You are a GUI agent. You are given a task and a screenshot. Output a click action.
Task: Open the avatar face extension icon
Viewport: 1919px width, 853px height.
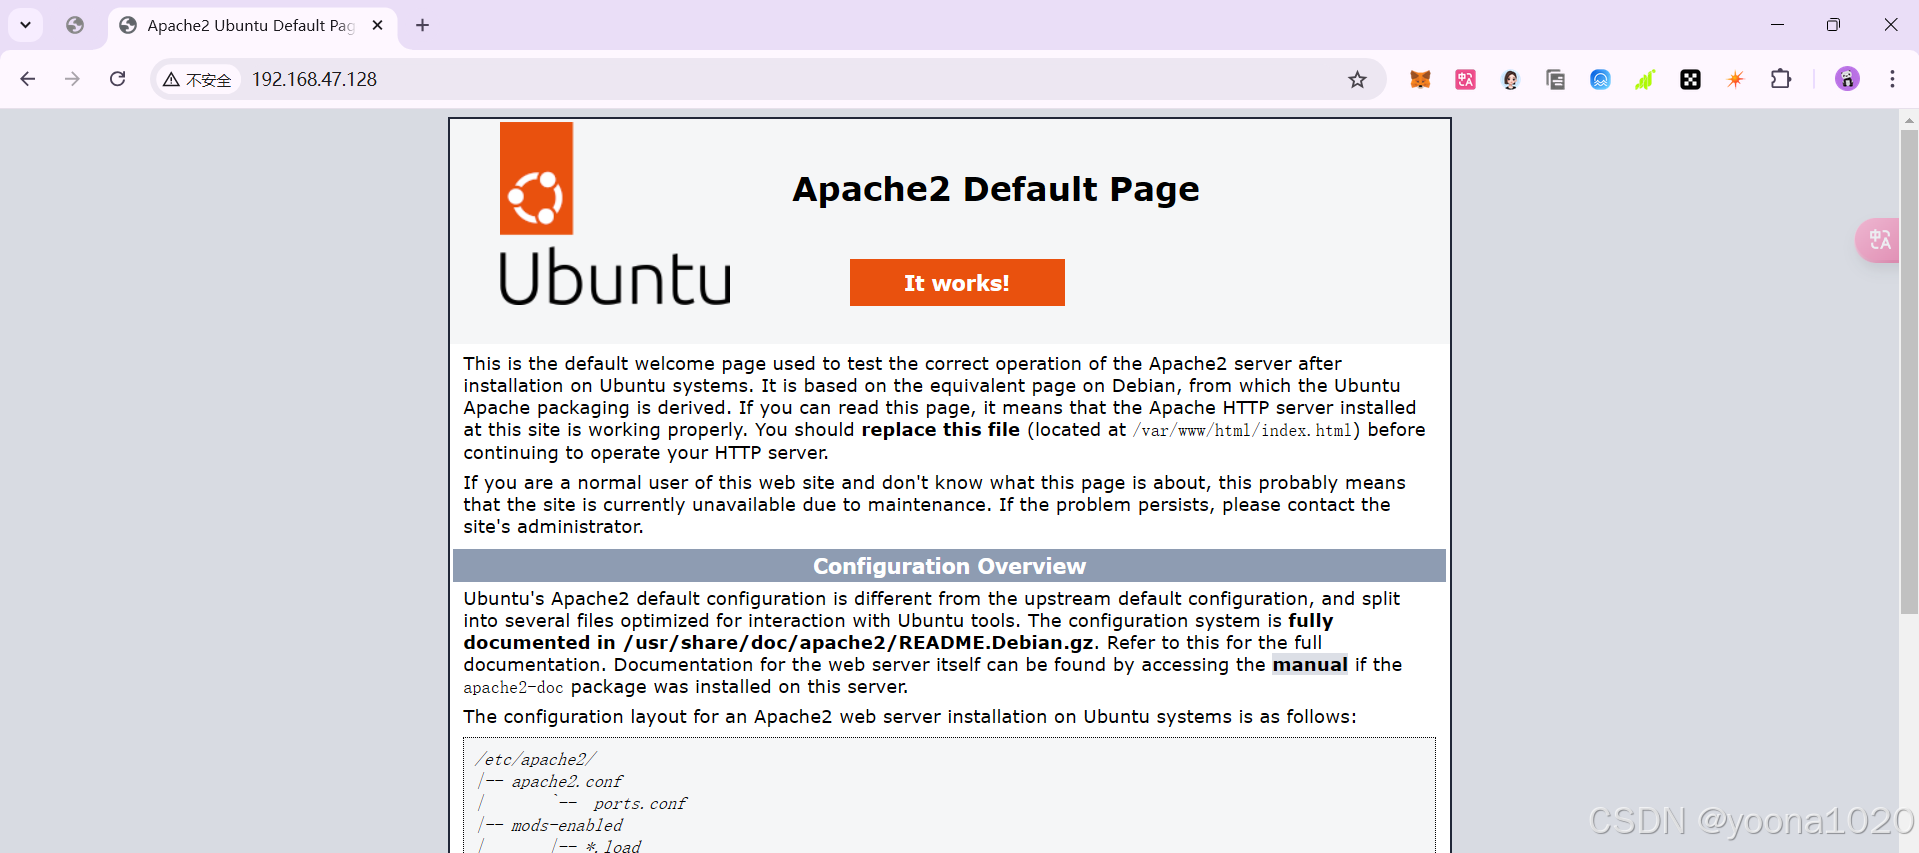pos(1510,80)
